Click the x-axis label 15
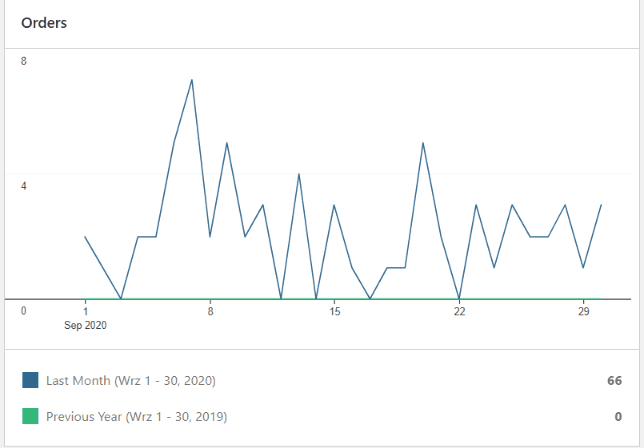644x448 pixels. tap(335, 312)
